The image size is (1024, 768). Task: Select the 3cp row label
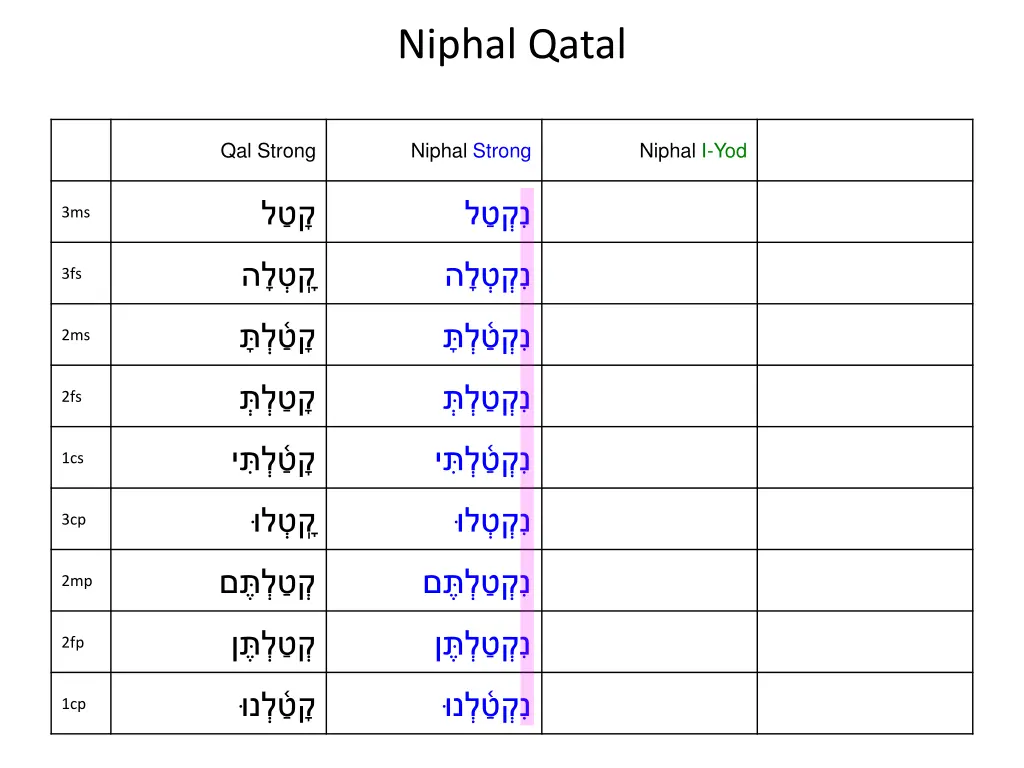[x=73, y=520]
